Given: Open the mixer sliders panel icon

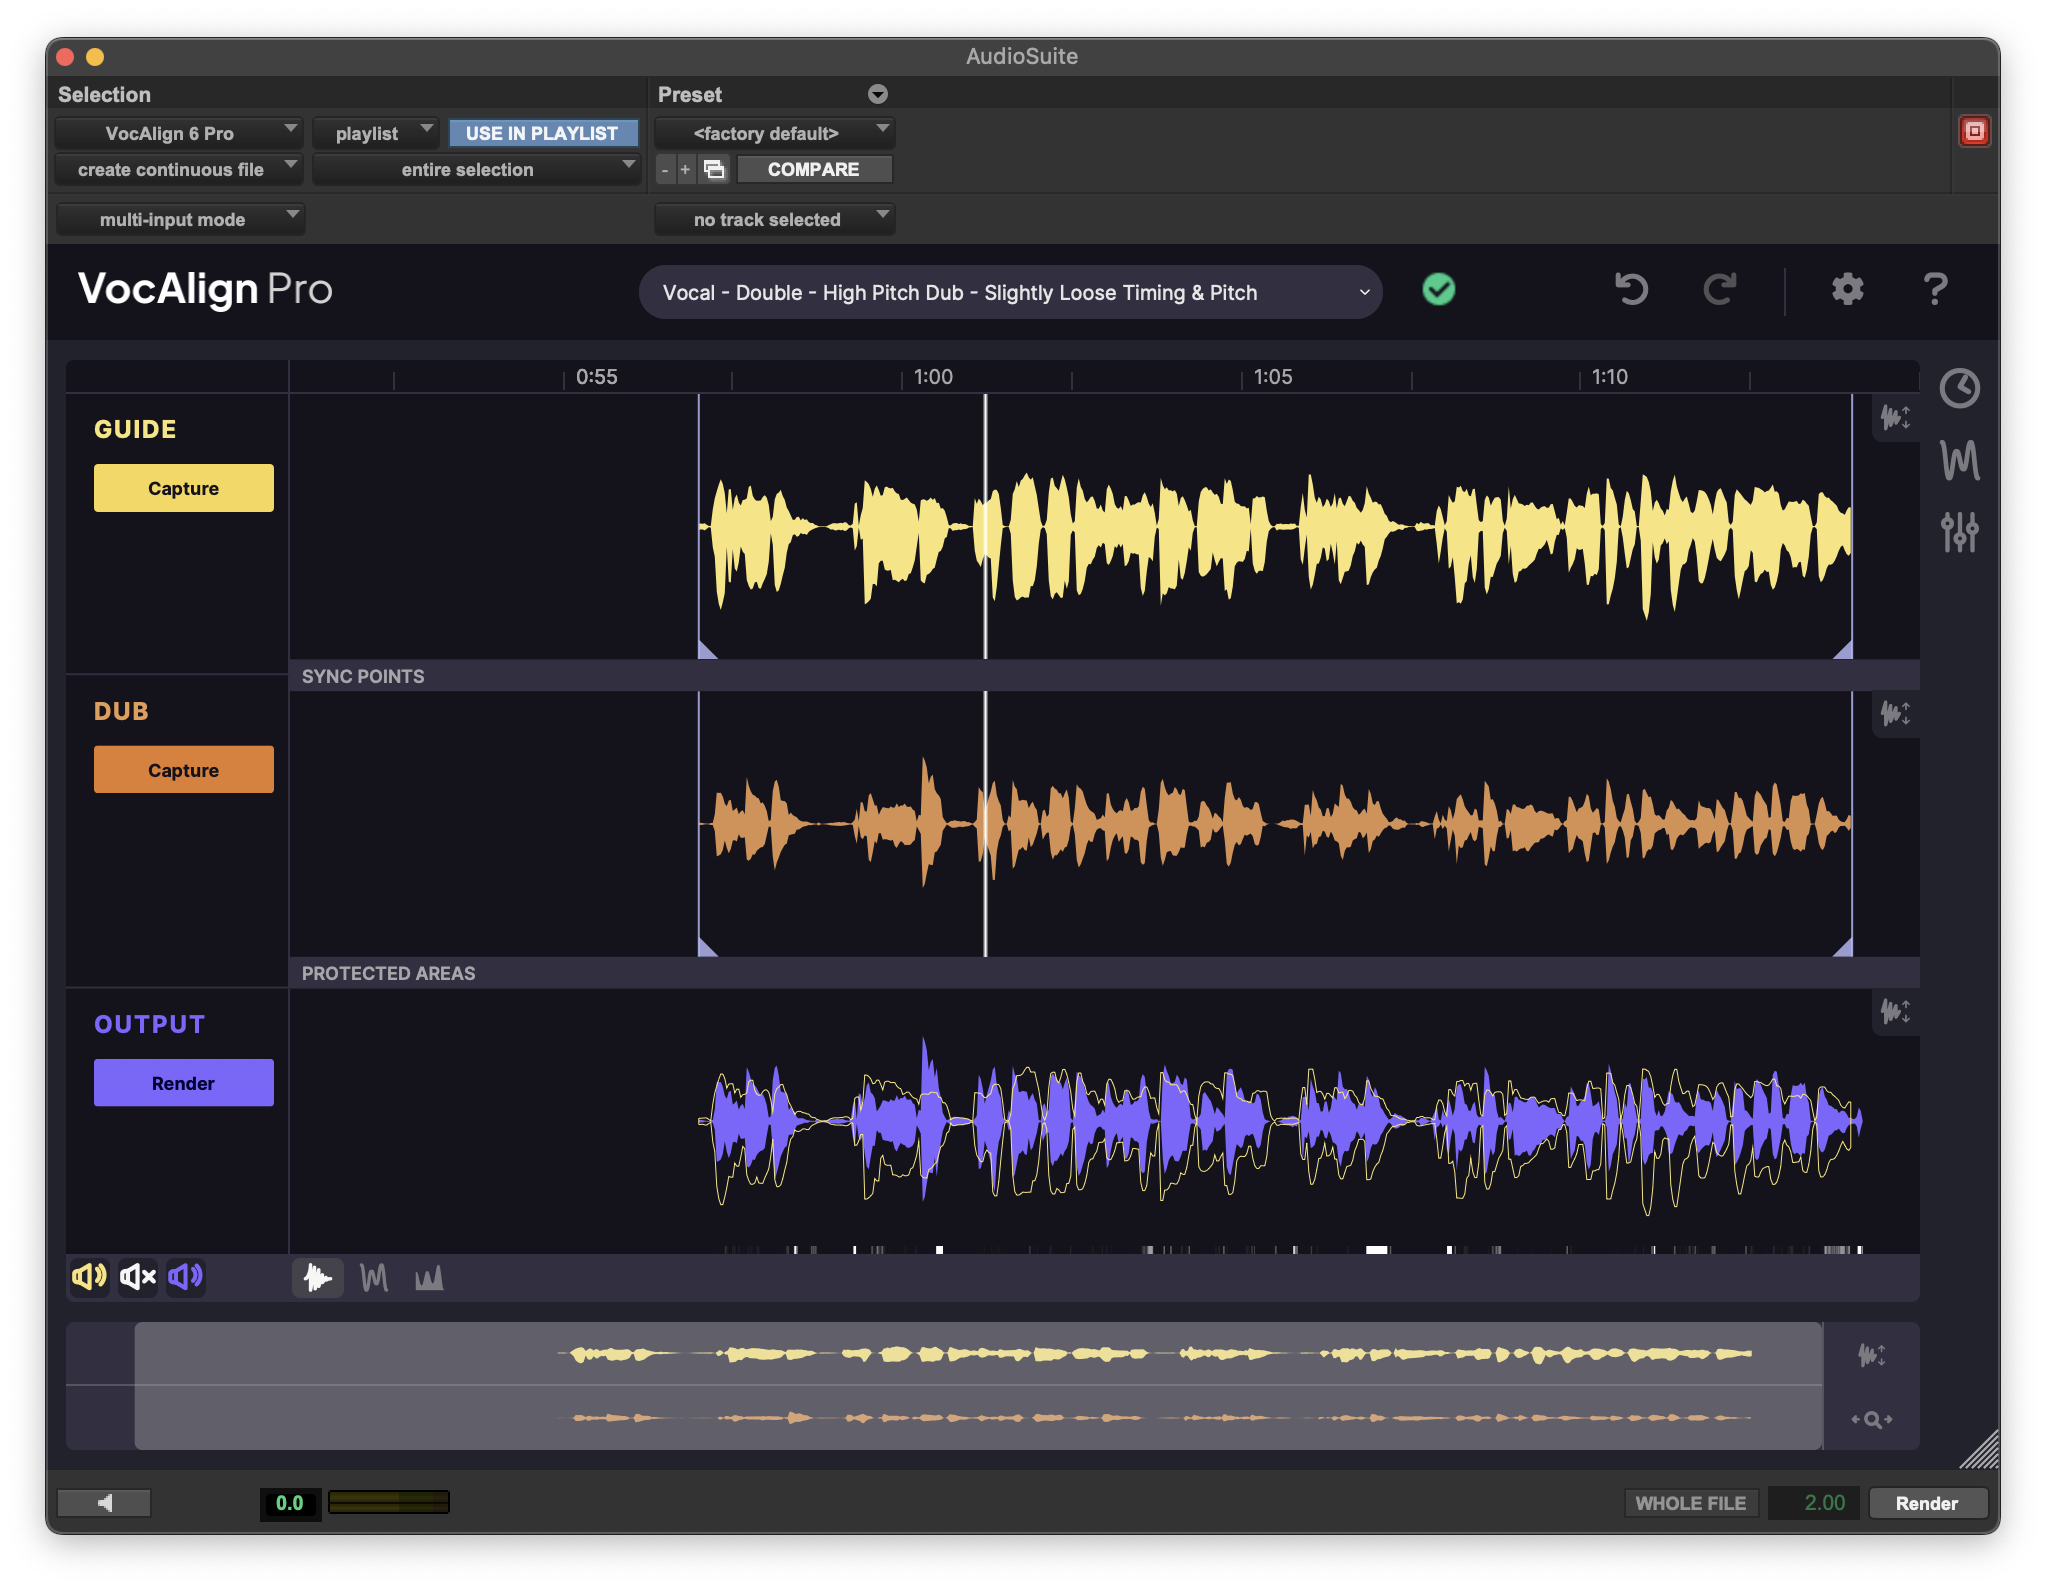Looking at the screenshot, I should (x=1959, y=532).
